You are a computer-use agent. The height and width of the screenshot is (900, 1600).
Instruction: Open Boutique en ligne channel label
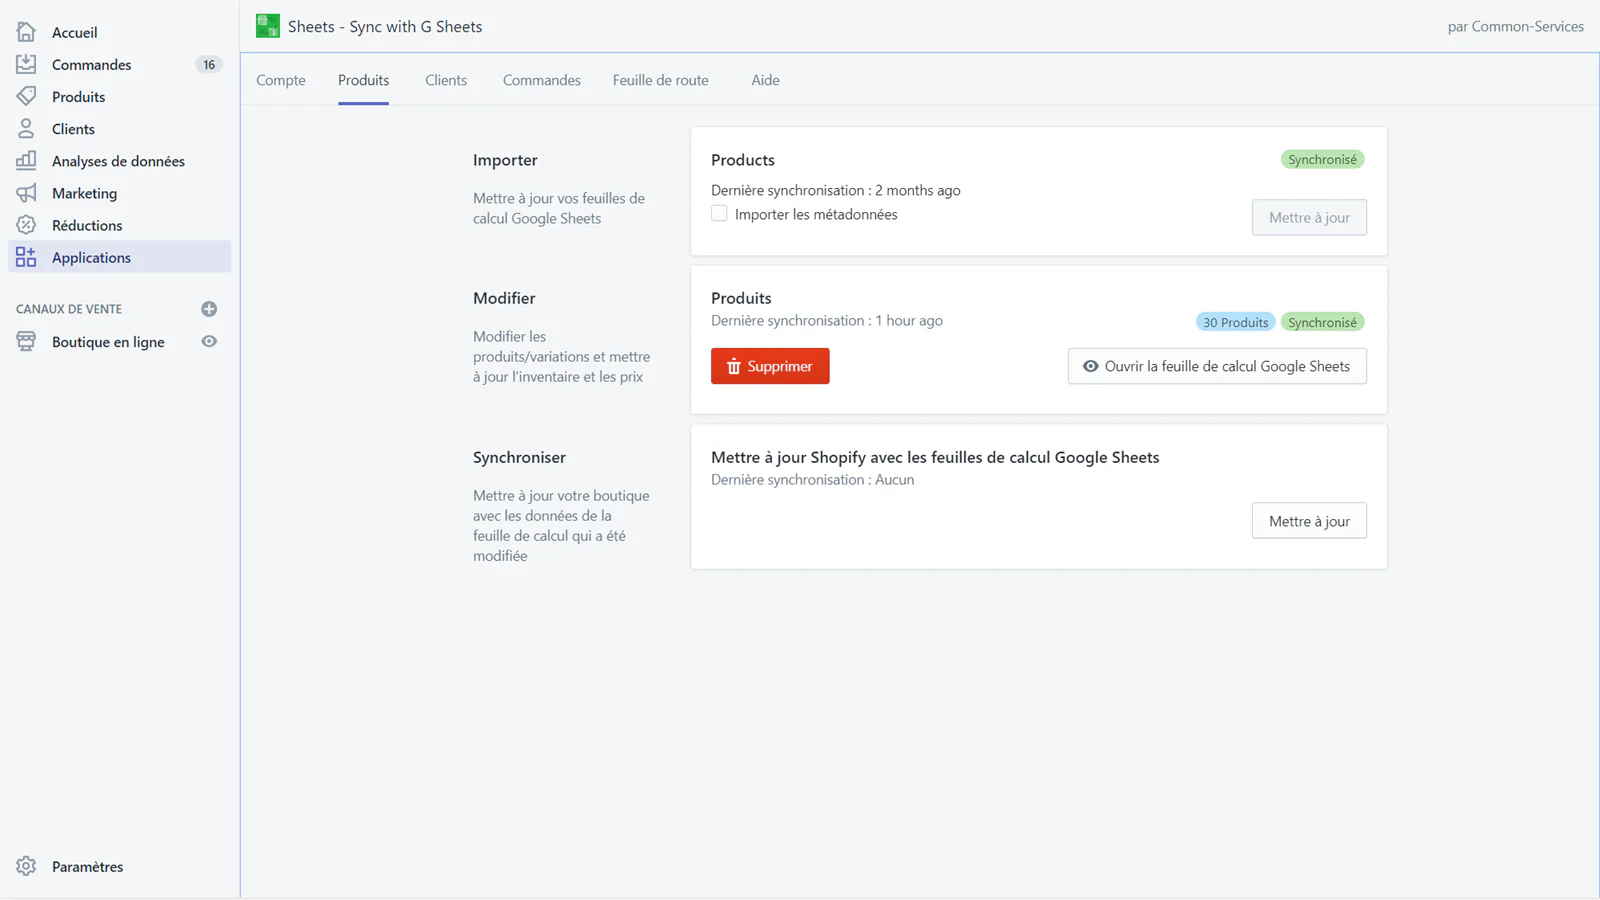(x=108, y=342)
